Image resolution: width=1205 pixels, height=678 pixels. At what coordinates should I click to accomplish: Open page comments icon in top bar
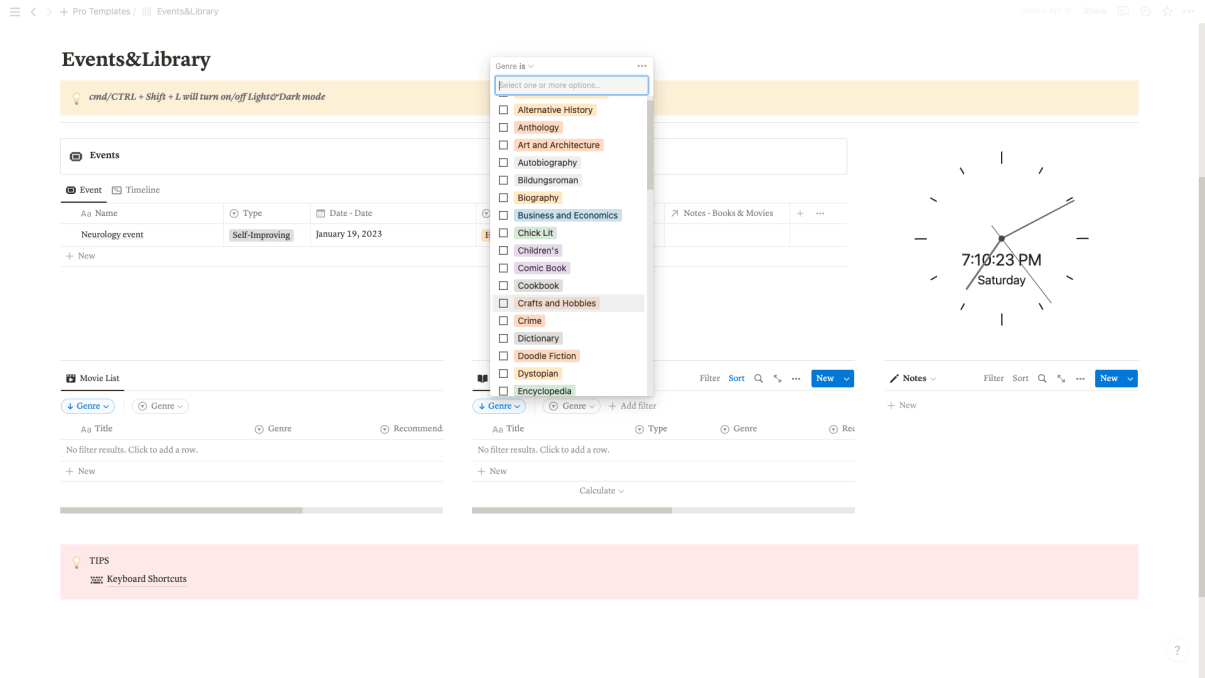1122,11
